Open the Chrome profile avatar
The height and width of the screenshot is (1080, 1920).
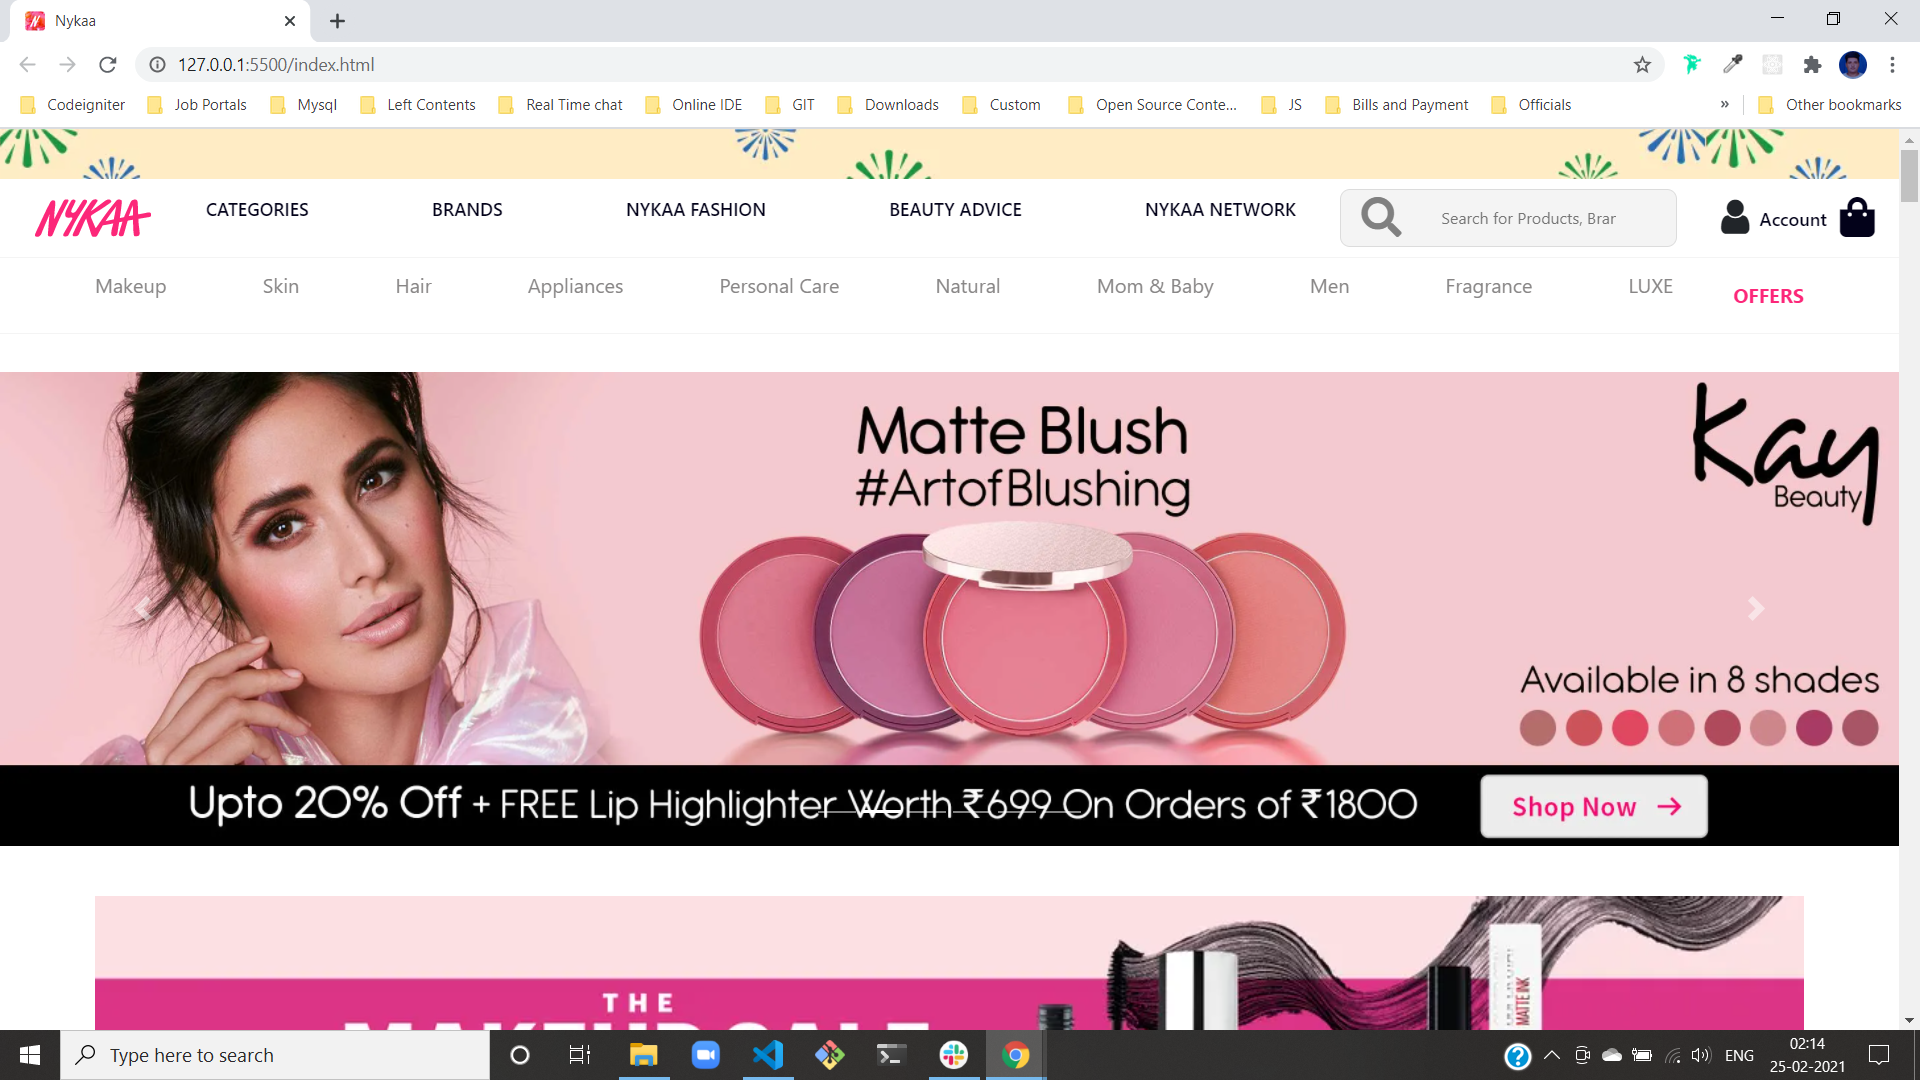(1853, 65)
